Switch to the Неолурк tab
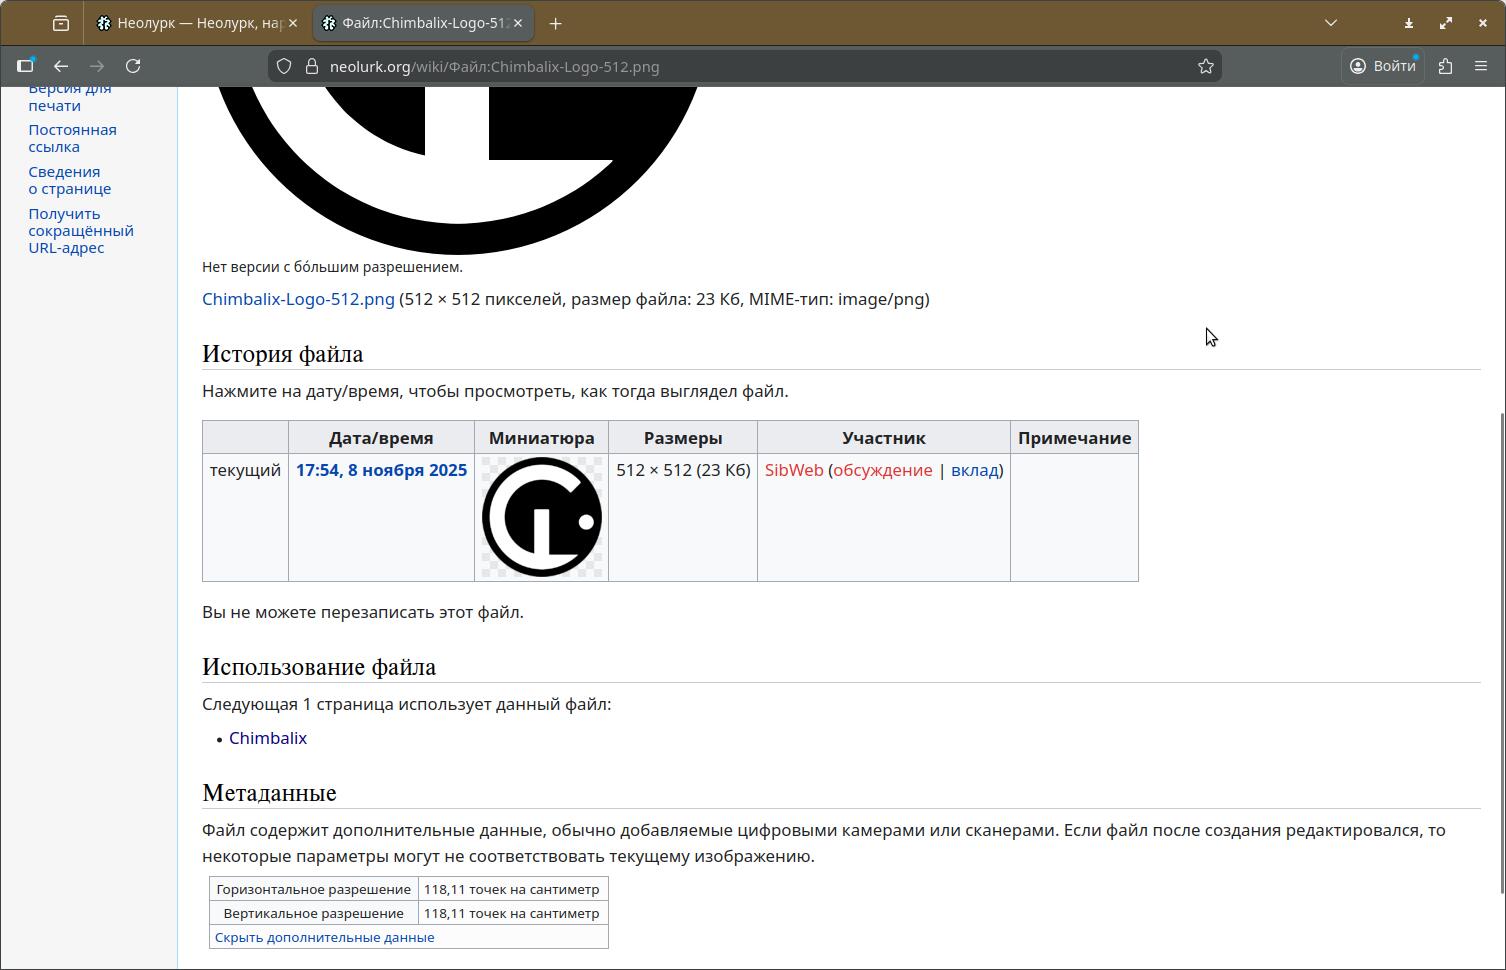Image resolution: width=1506 pixels, height=970 pixels. (x=197, y=23)
